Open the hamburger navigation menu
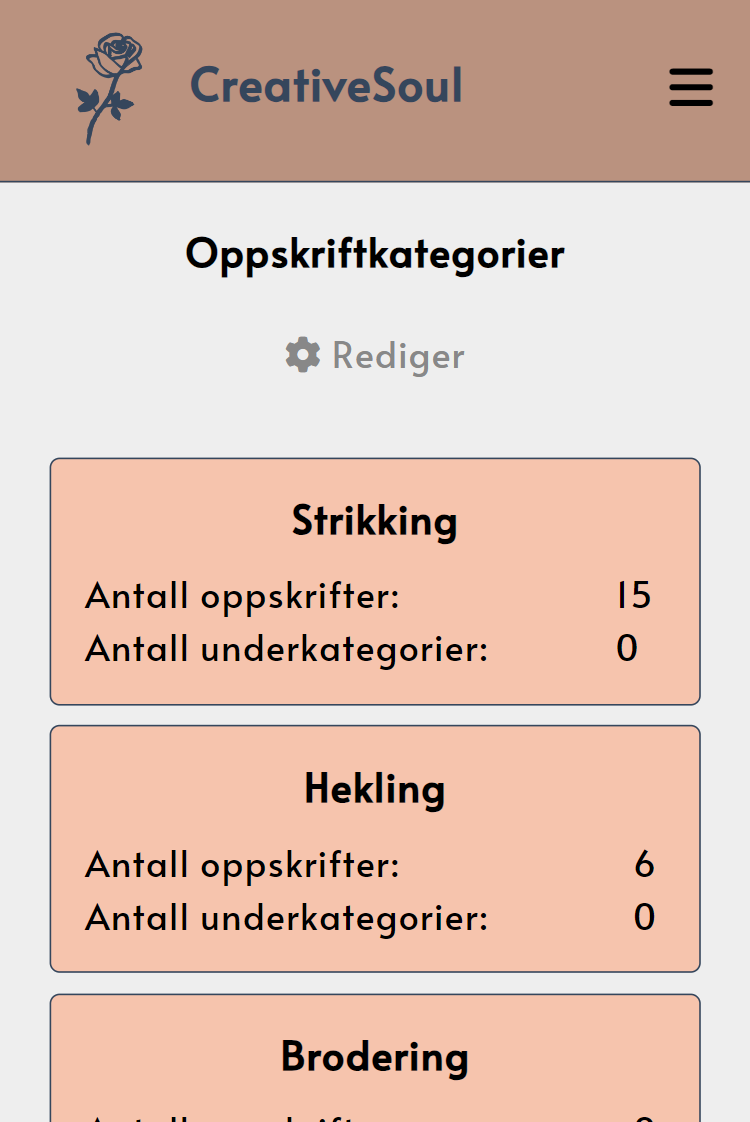Image resolution: width=750 pixels, height=1122 pixels. 690,88
